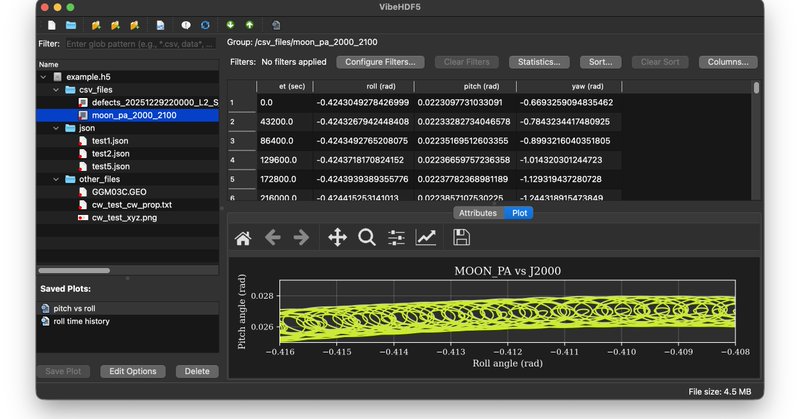
Task: Click the white speech bubble toolbar icon
Action: point(186,25)
